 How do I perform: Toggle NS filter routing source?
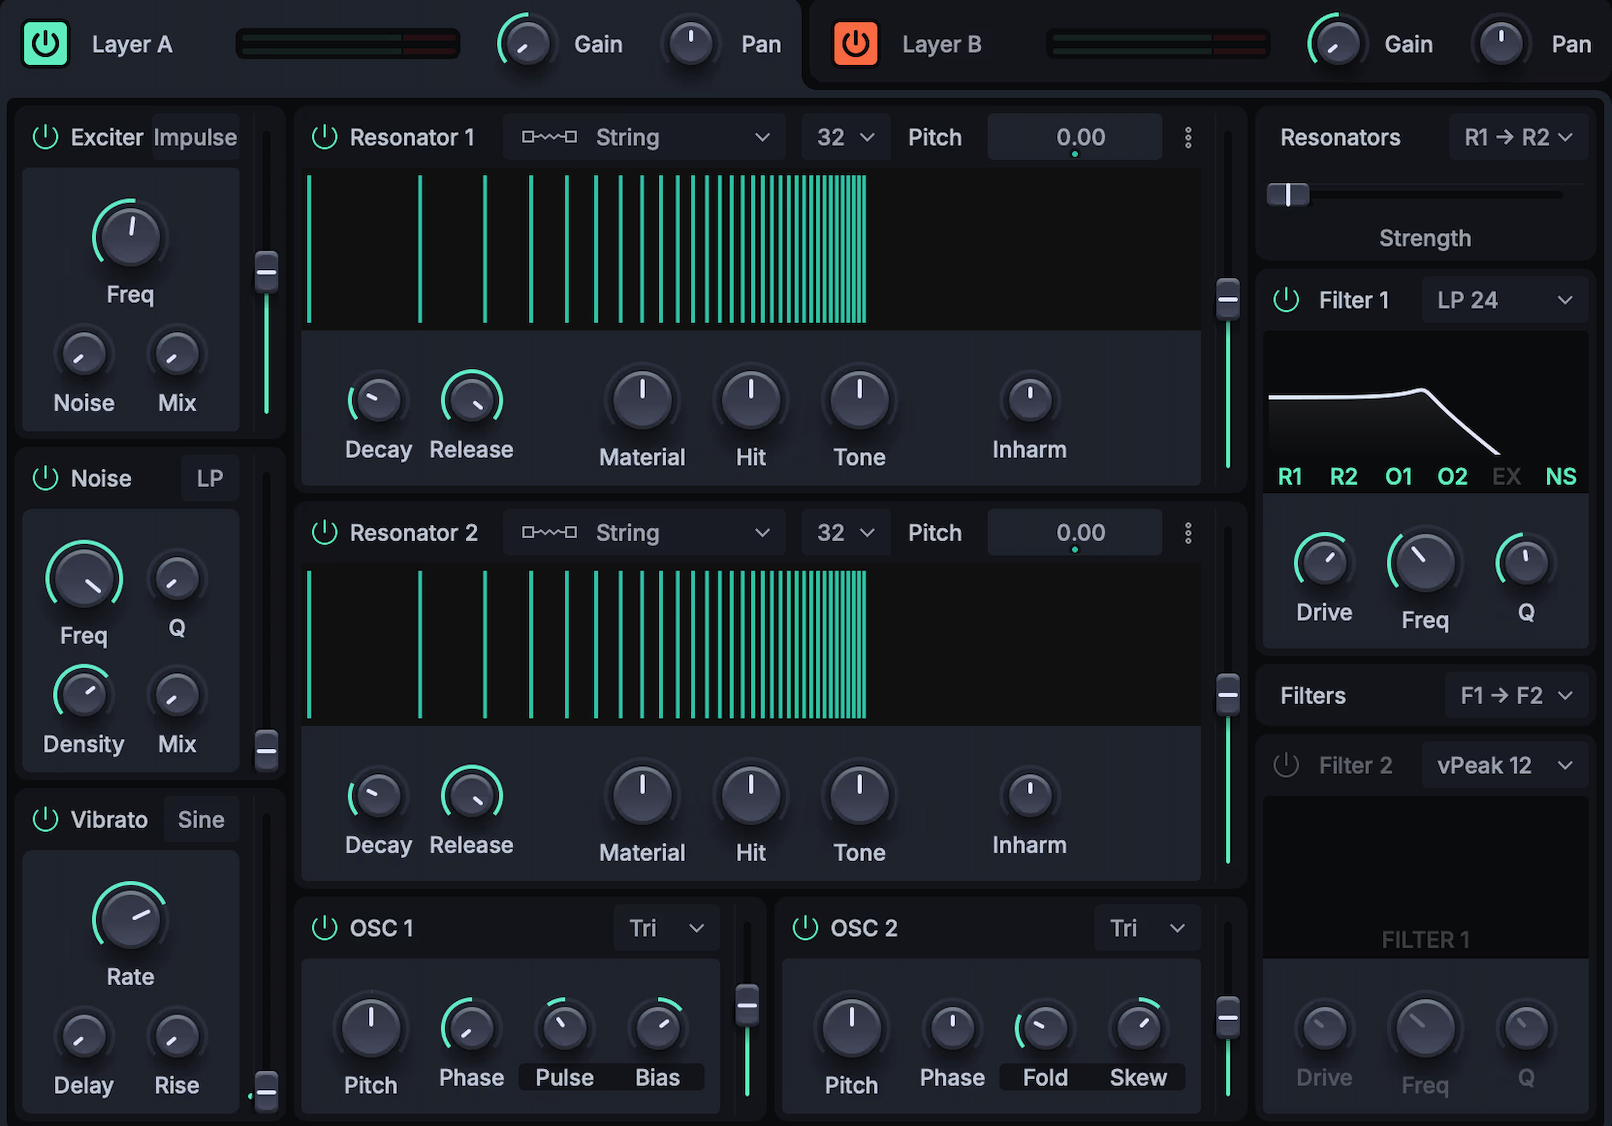pos(1560,476)
